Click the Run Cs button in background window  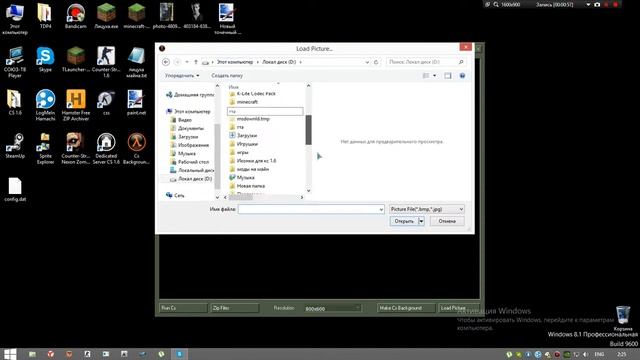[x=183, y=308]
